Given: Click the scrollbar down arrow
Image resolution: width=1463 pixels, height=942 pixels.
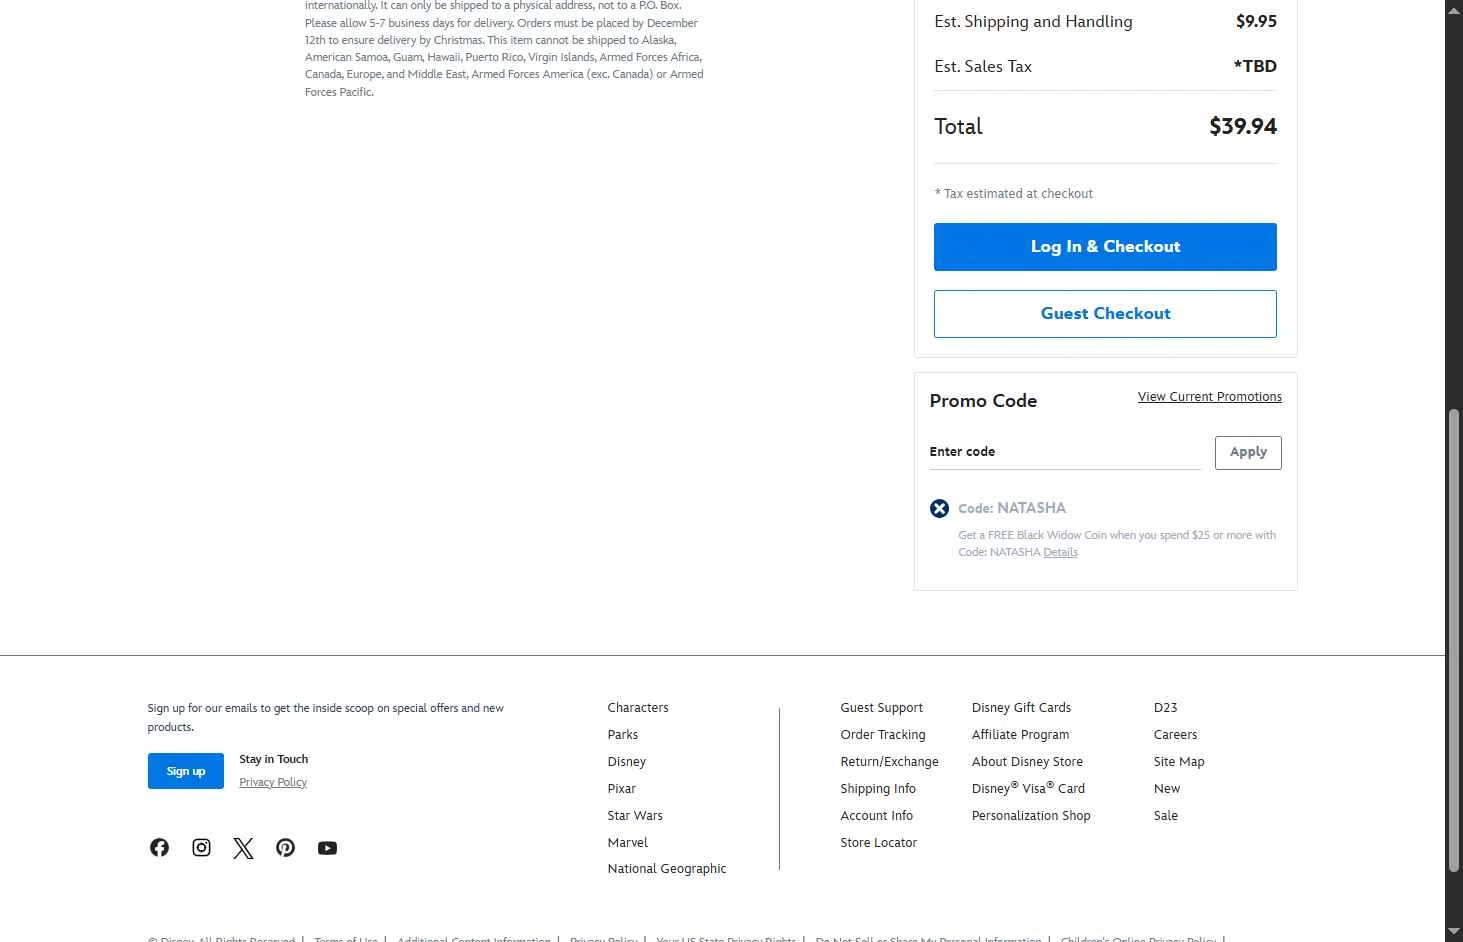Looking at the screenshot, I should click(x=1454, y=933).
